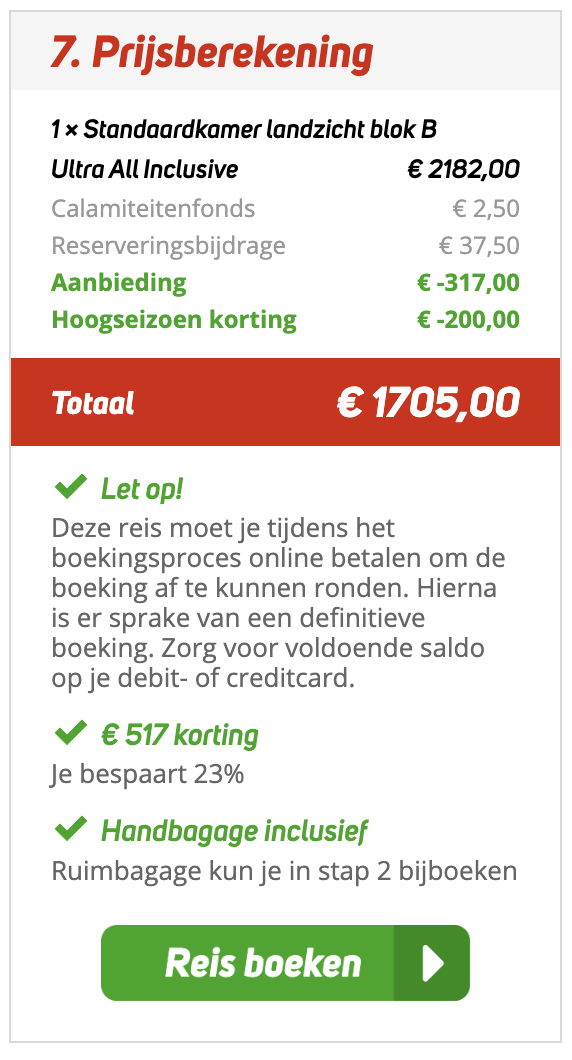This screenshot has height=1060, width=572.
Task: Click the checkmark next to Let op!
Action: click(x=70, y=486)
